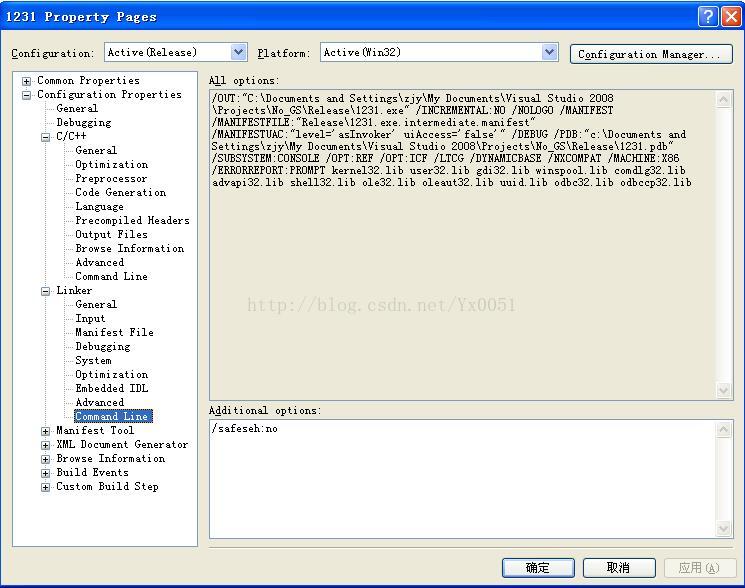Open the Preprocessor page

click(111, 179)
